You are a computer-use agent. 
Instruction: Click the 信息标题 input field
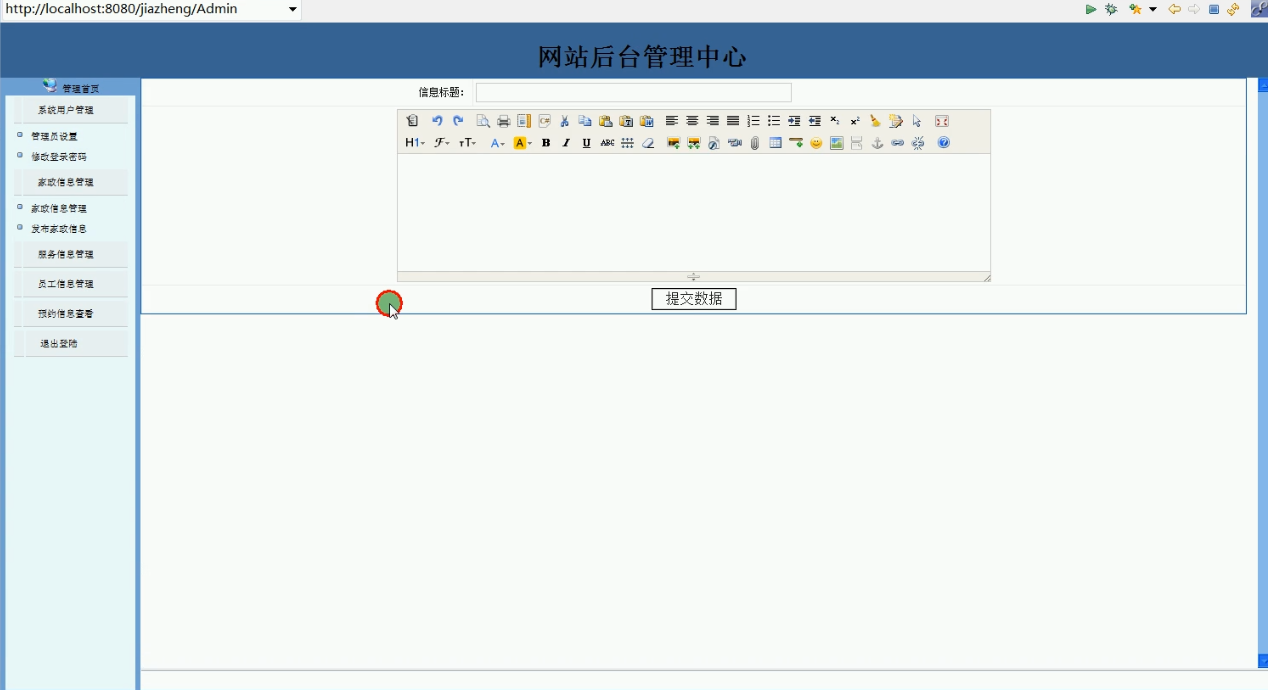point(633,93)
